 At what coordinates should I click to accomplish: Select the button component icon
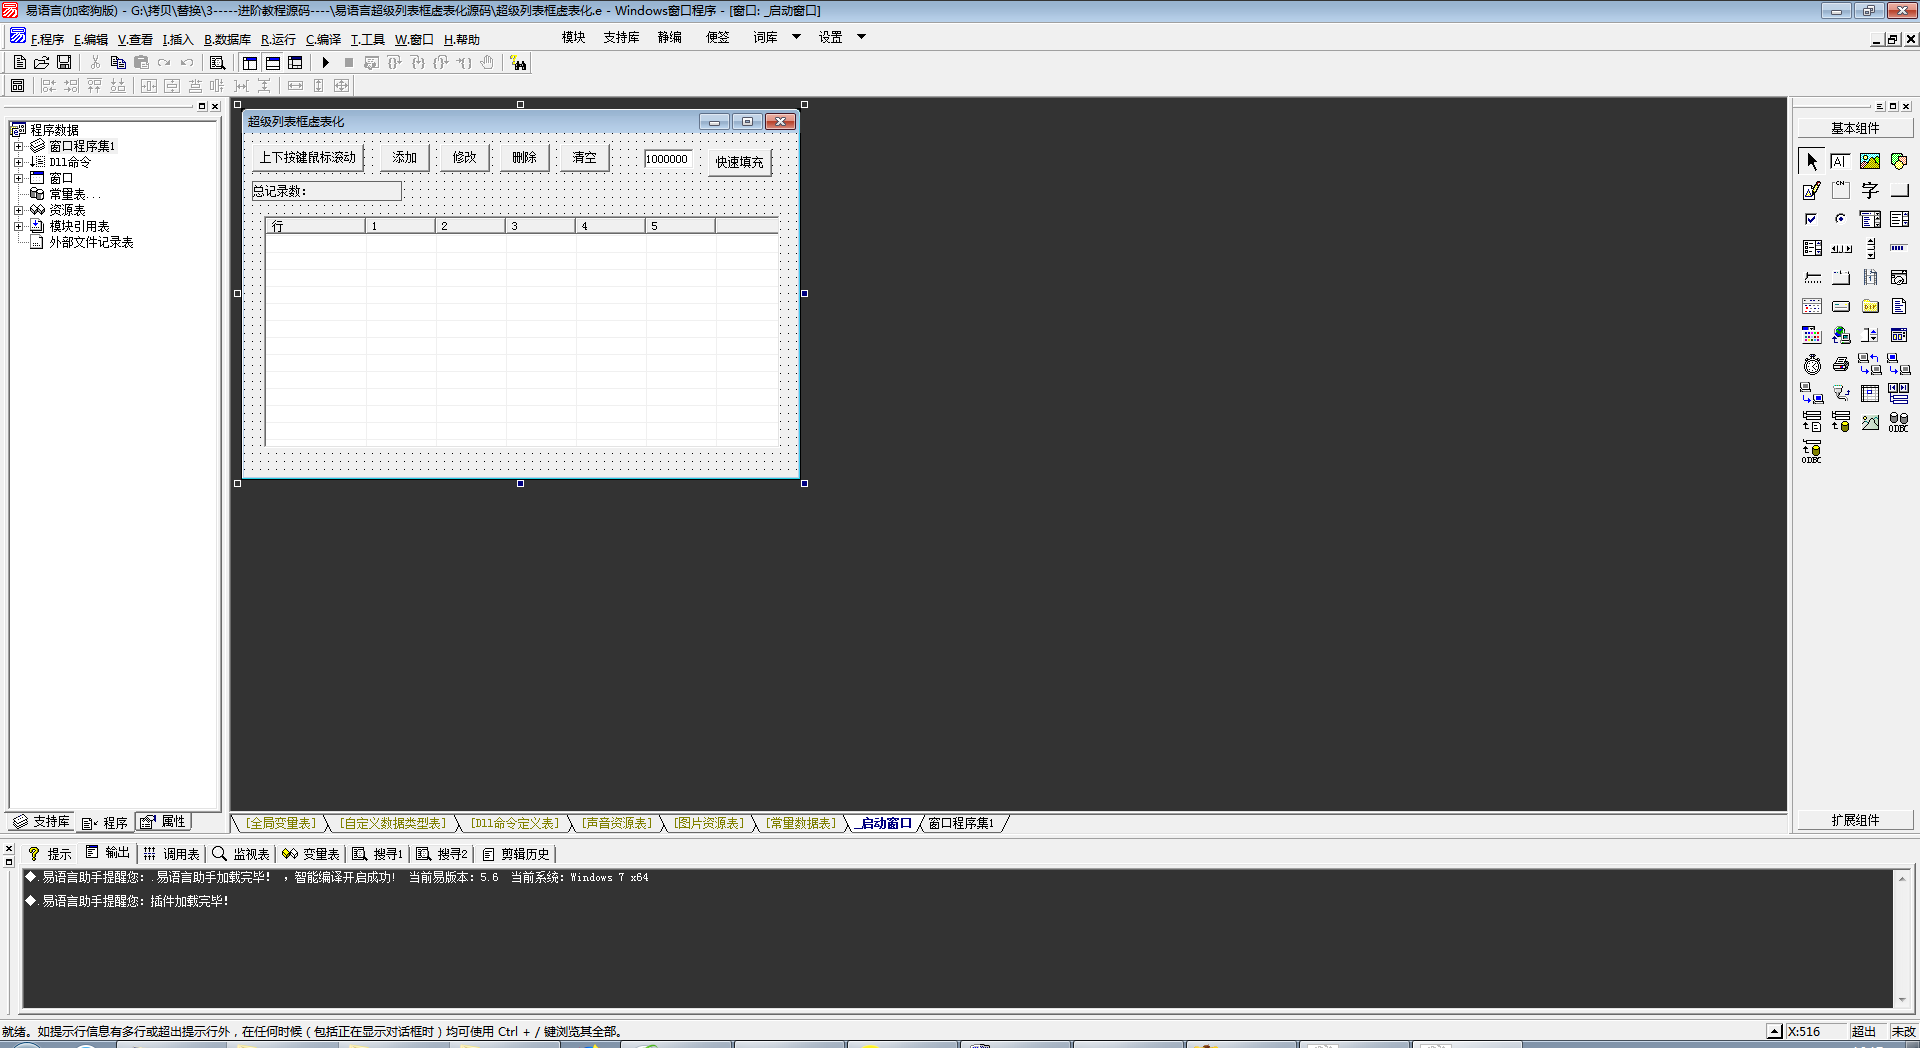pyautogui.click(x=1899, y=190)
